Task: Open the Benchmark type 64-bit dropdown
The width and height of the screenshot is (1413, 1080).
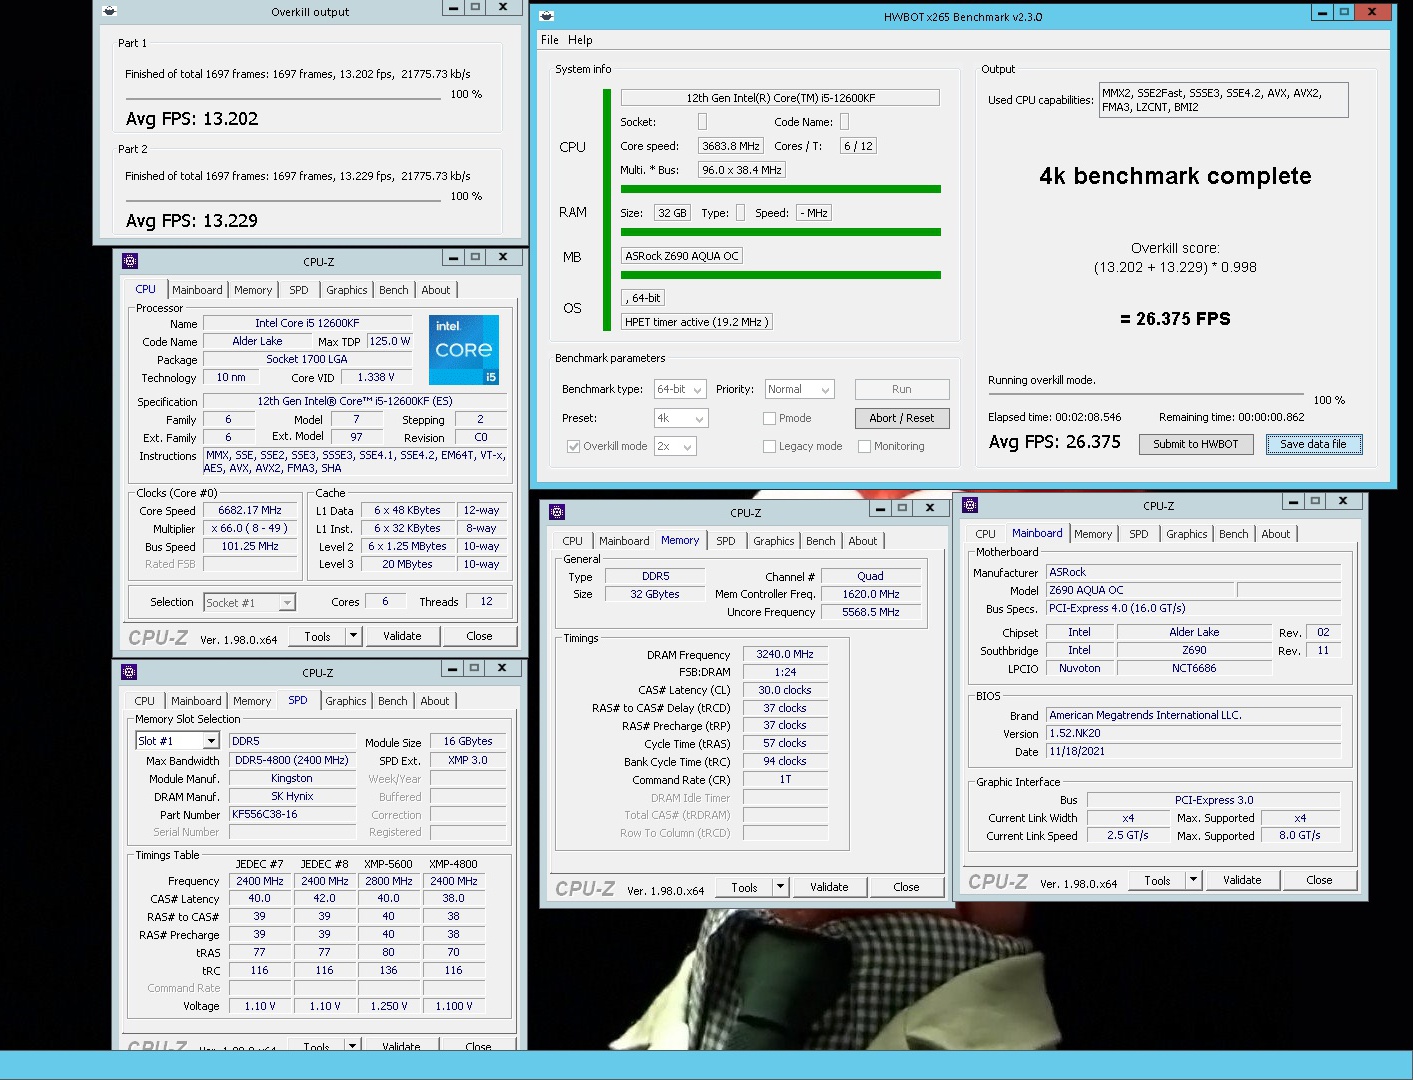Action: point(681,389)
